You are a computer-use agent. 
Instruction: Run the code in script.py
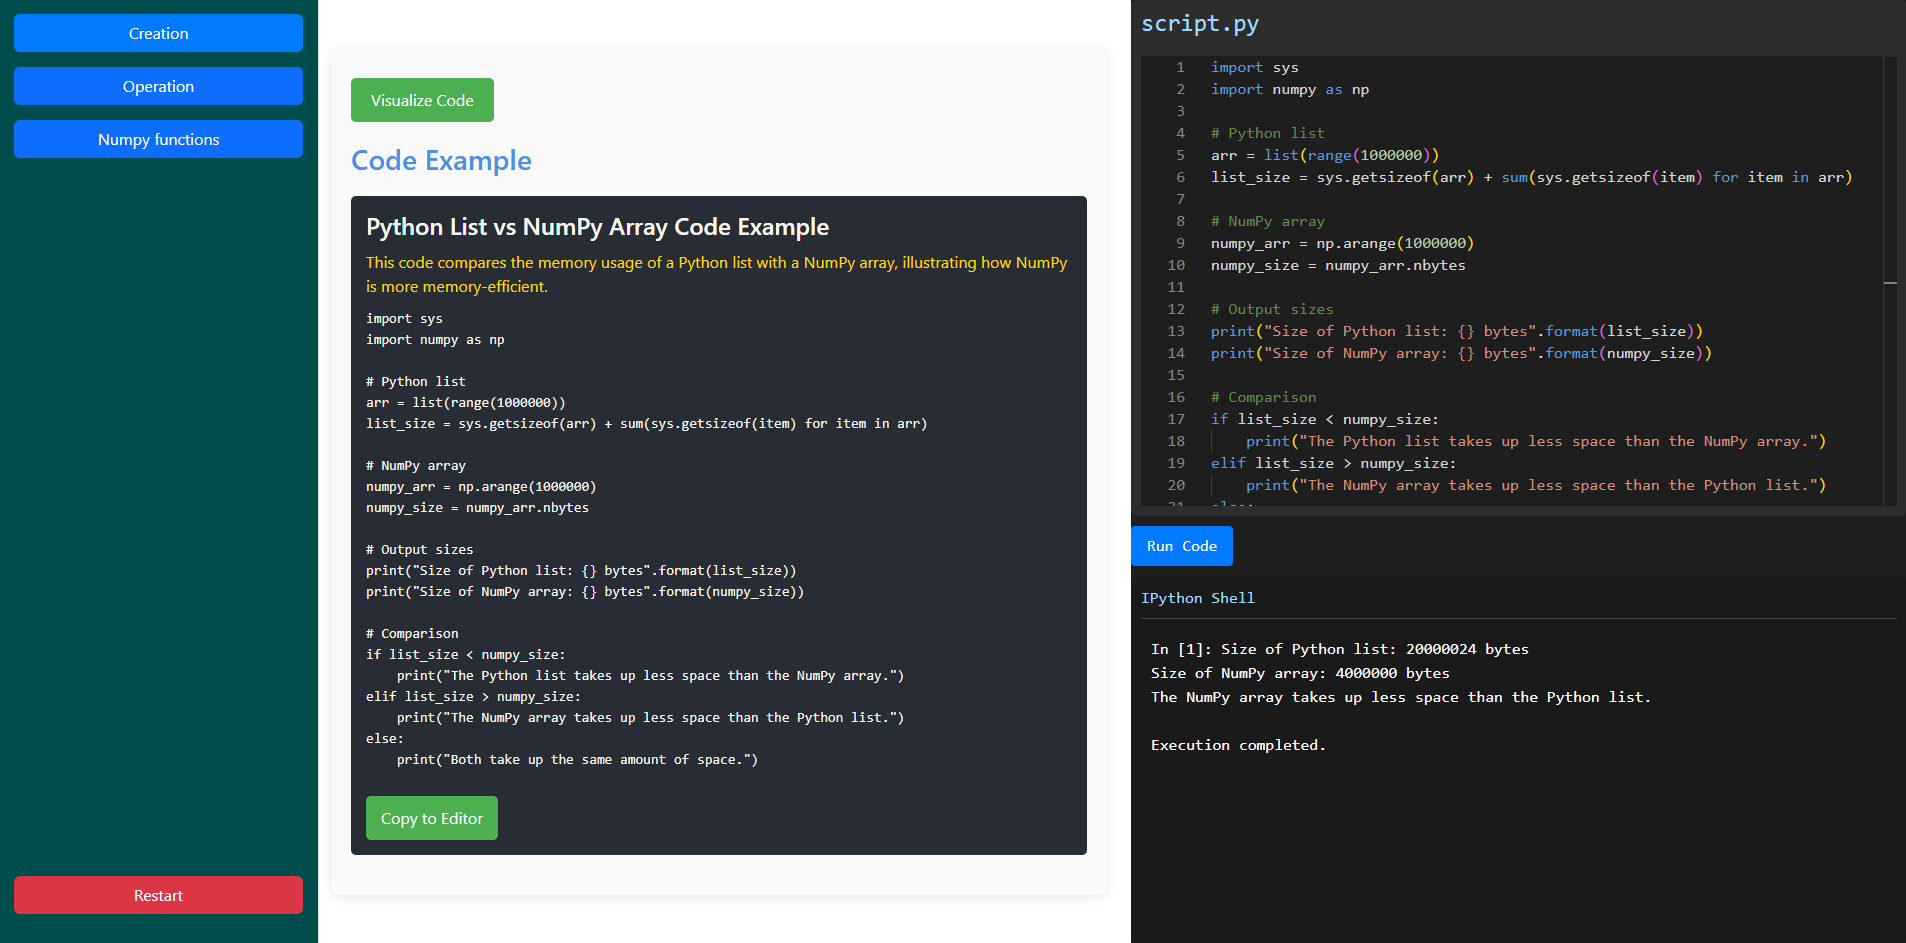tap(1181, 546)
